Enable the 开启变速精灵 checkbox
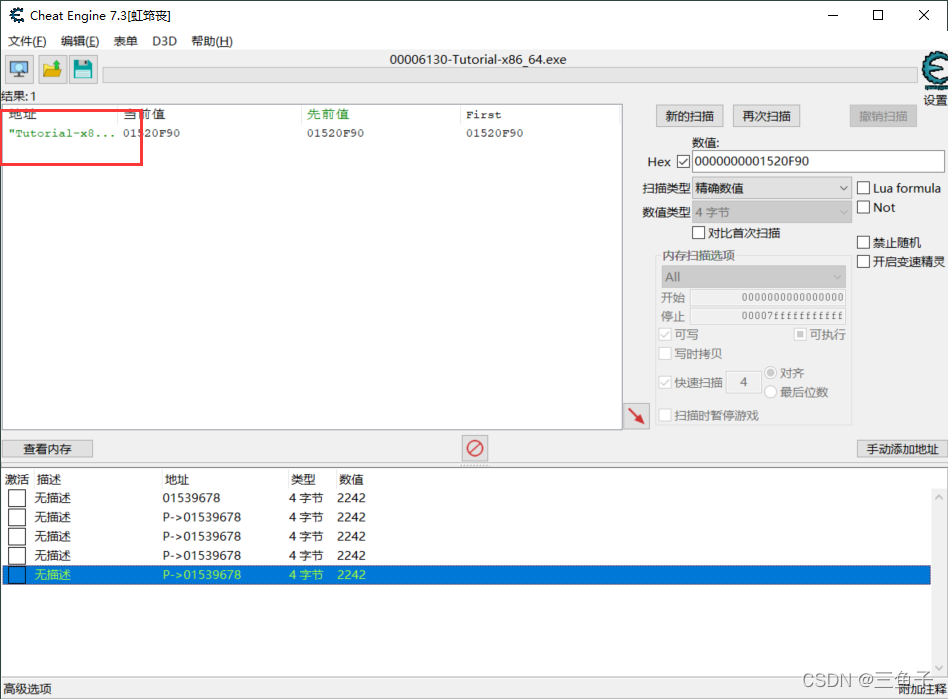The image size is (948, 699). click(x=863, y=262)
